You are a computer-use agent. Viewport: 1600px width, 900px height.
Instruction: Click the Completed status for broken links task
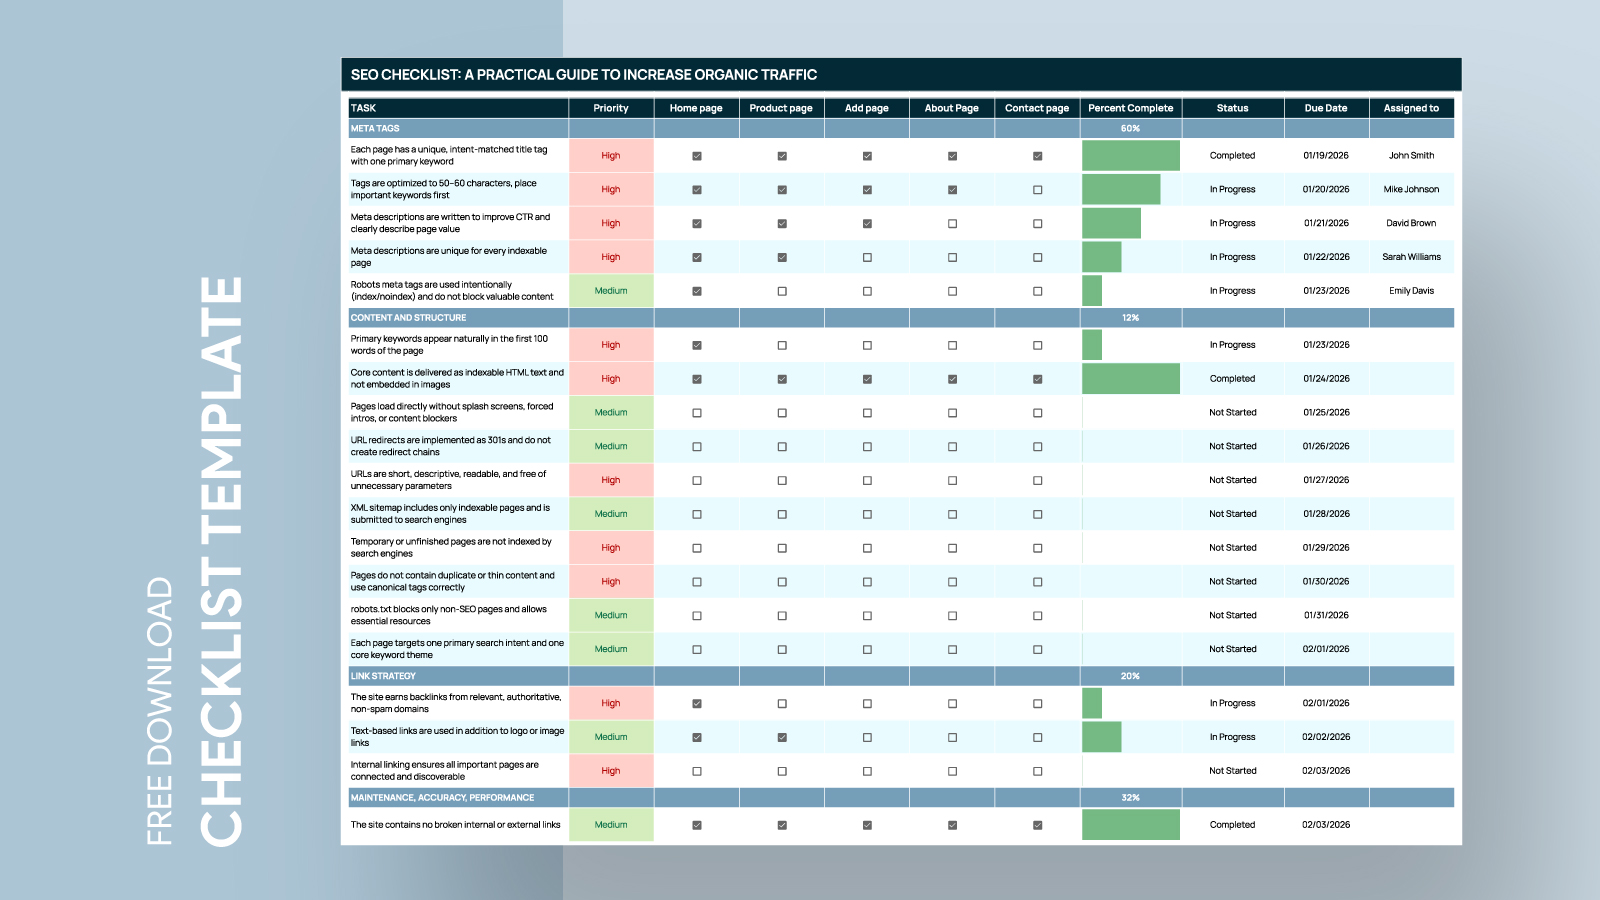(1232, 825)
